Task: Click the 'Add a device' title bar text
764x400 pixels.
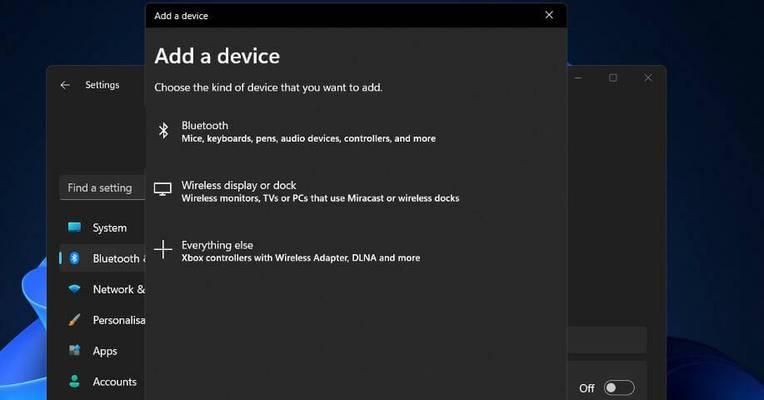Action: click(x=181, y=16)
